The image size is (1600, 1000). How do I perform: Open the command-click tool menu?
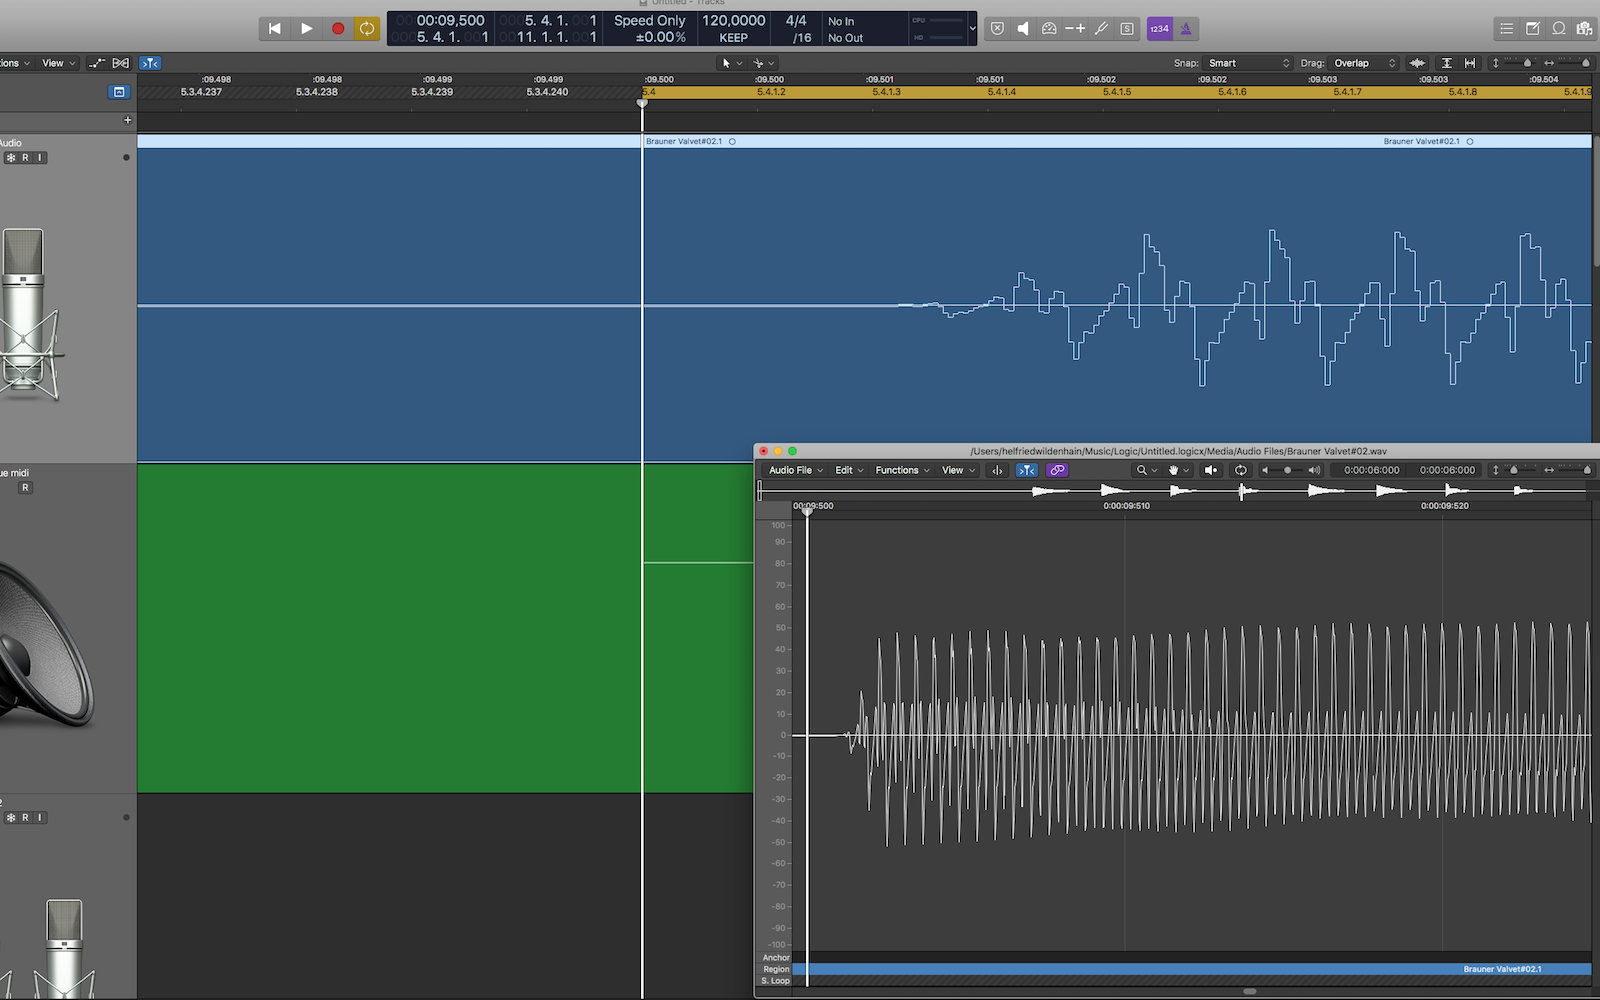764,63
